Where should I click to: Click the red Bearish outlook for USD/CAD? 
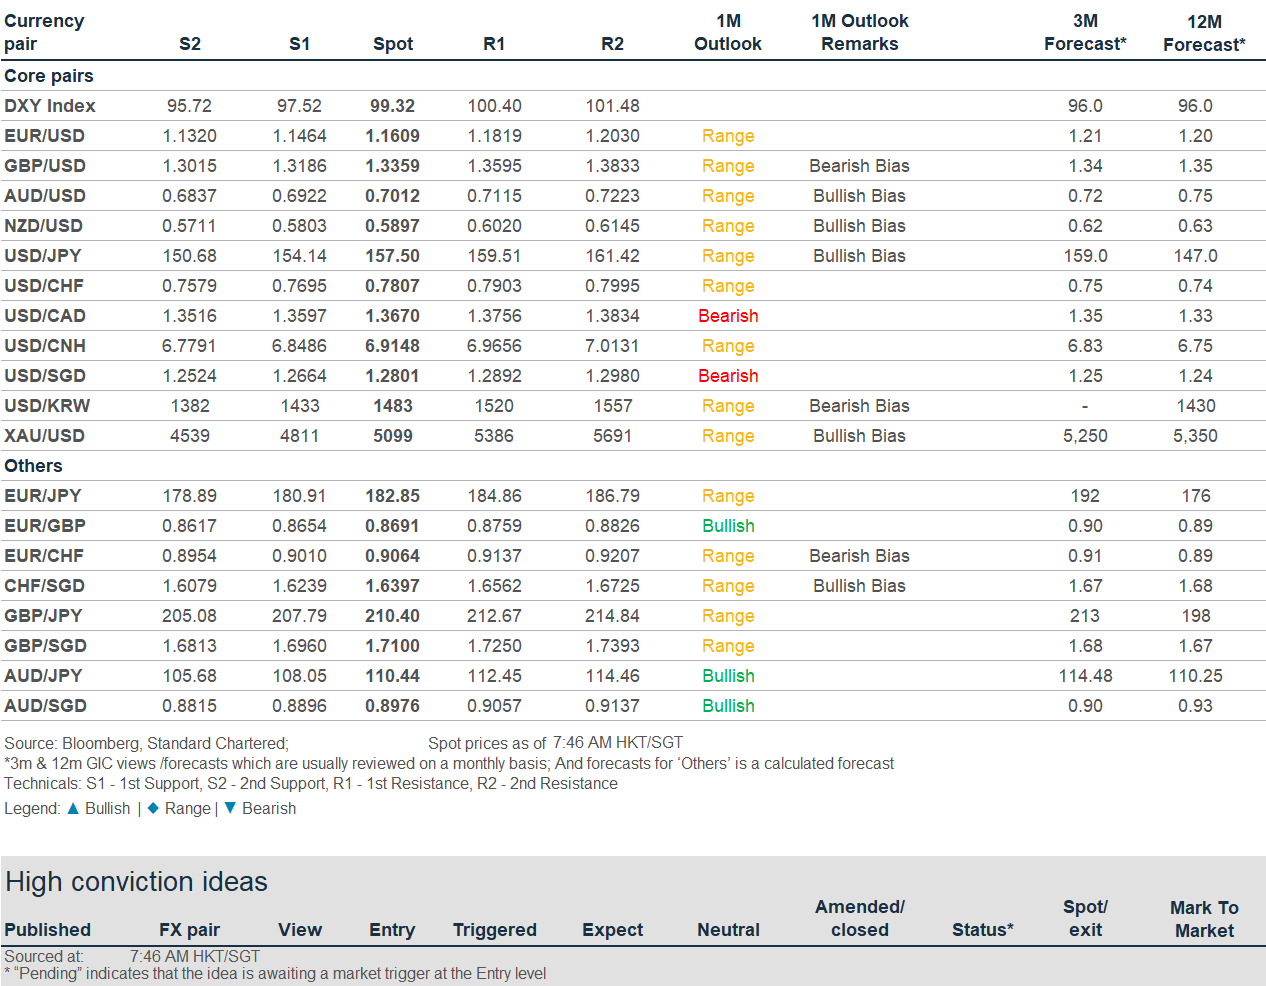728,316
